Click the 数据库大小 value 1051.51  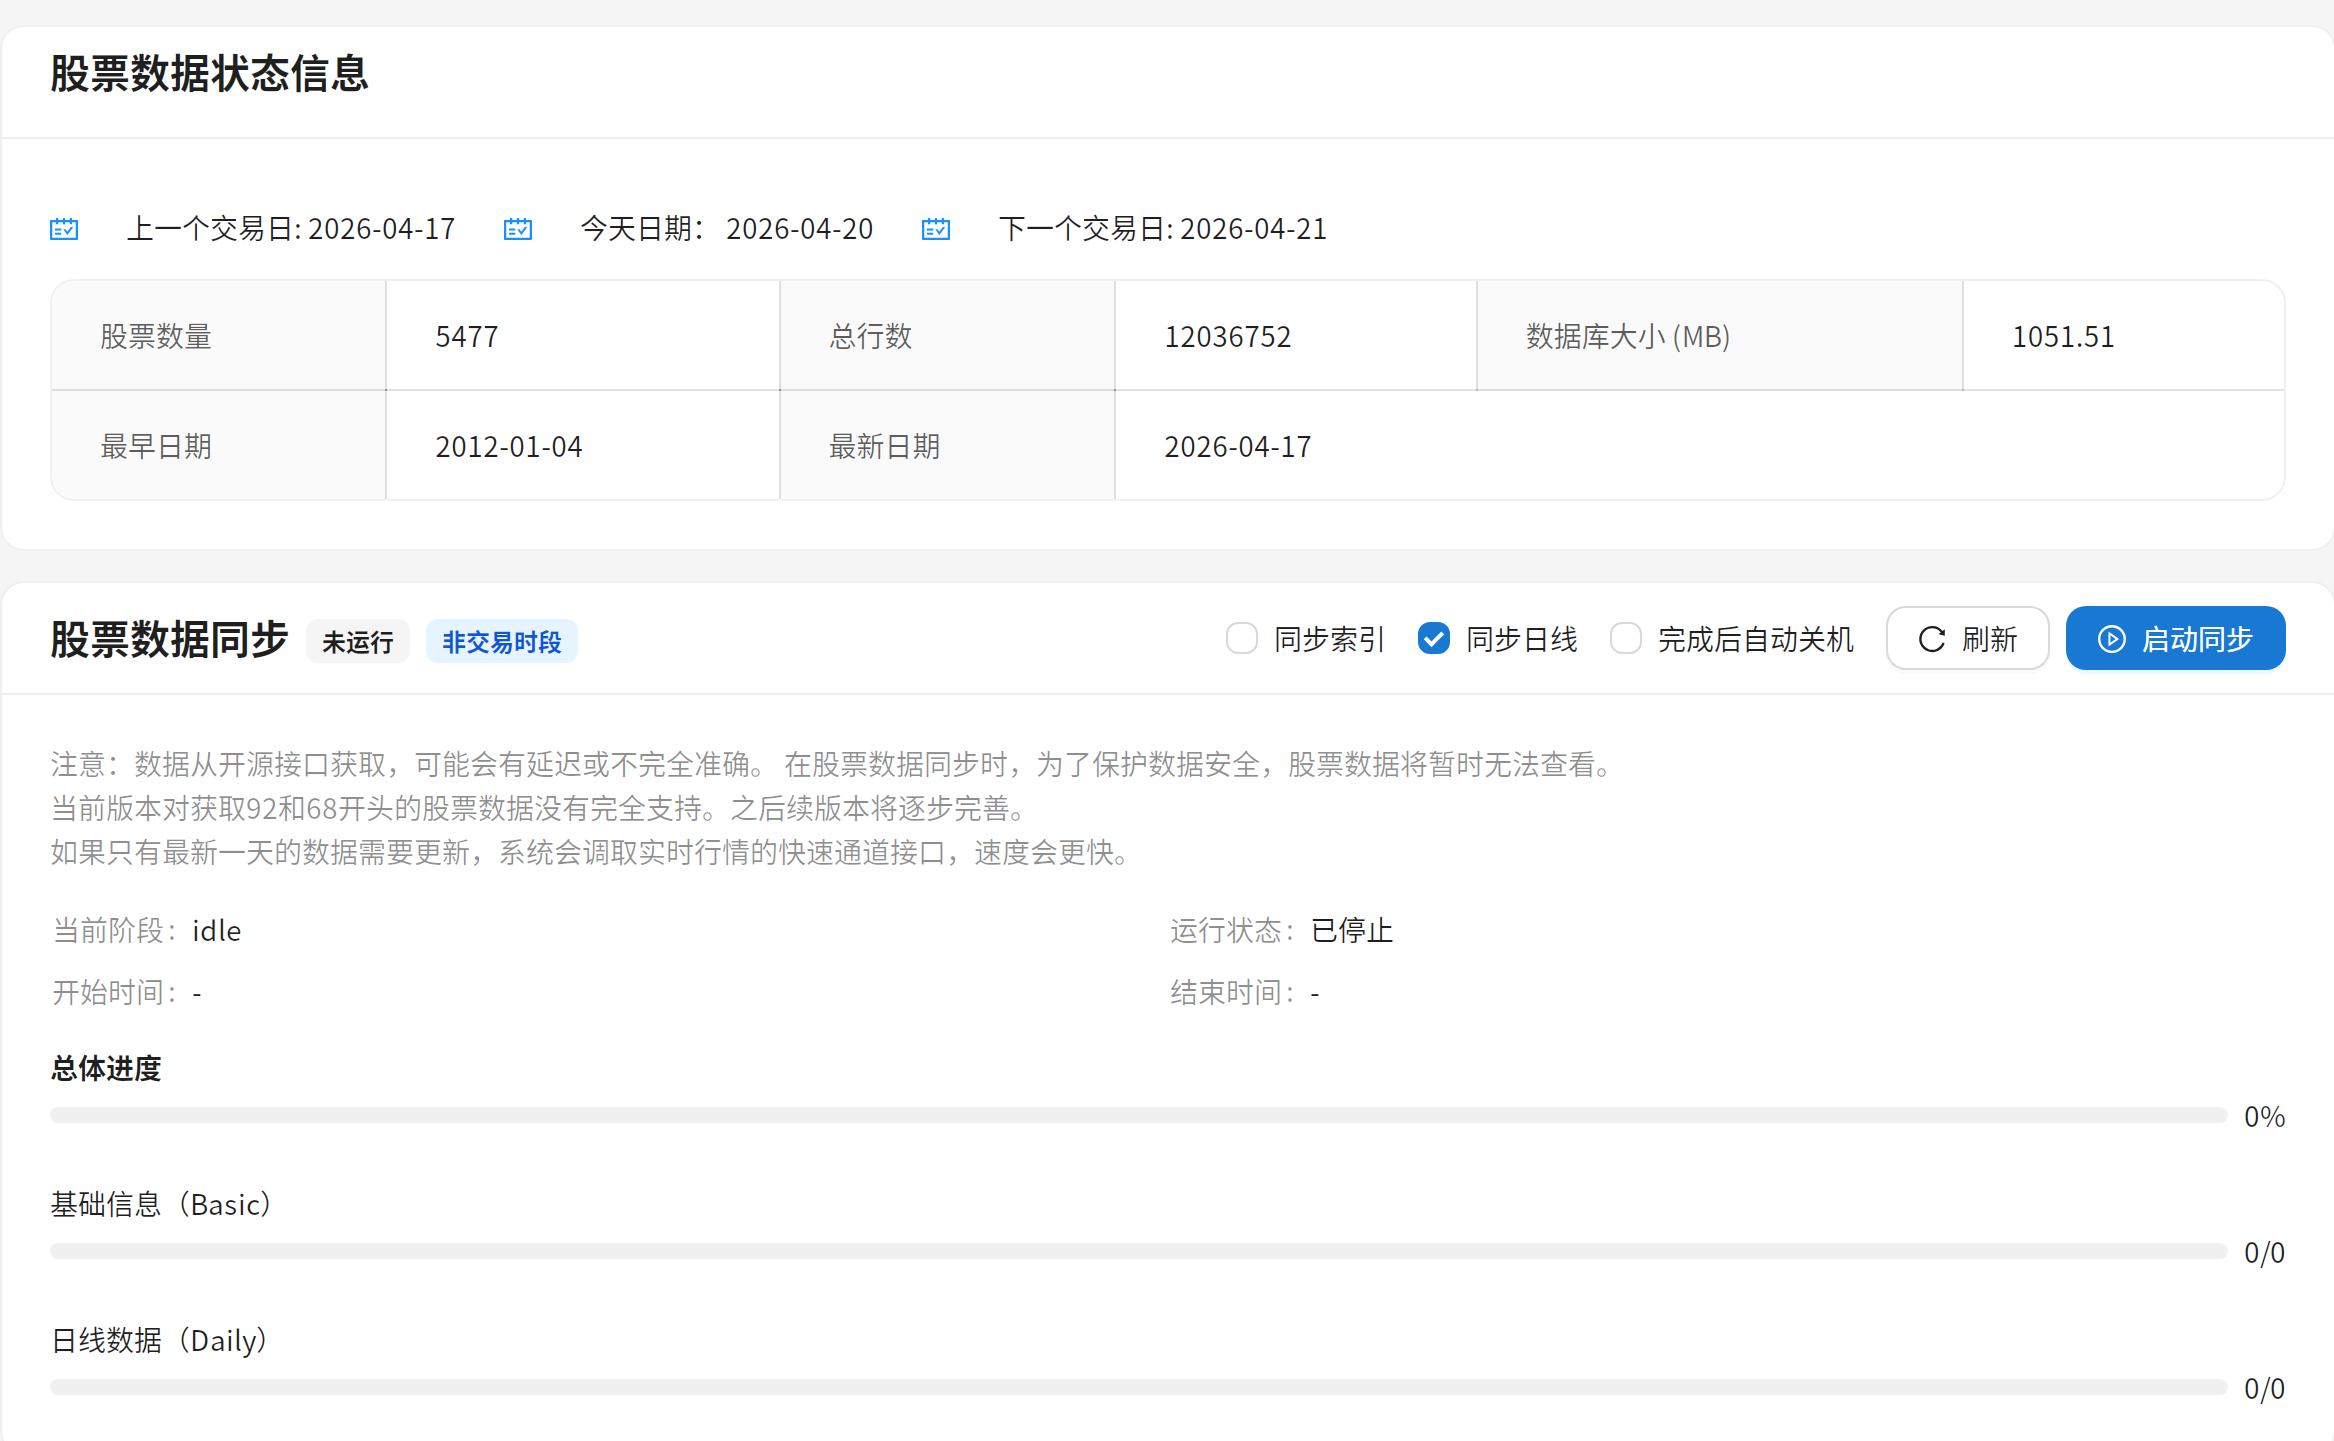2062,337
